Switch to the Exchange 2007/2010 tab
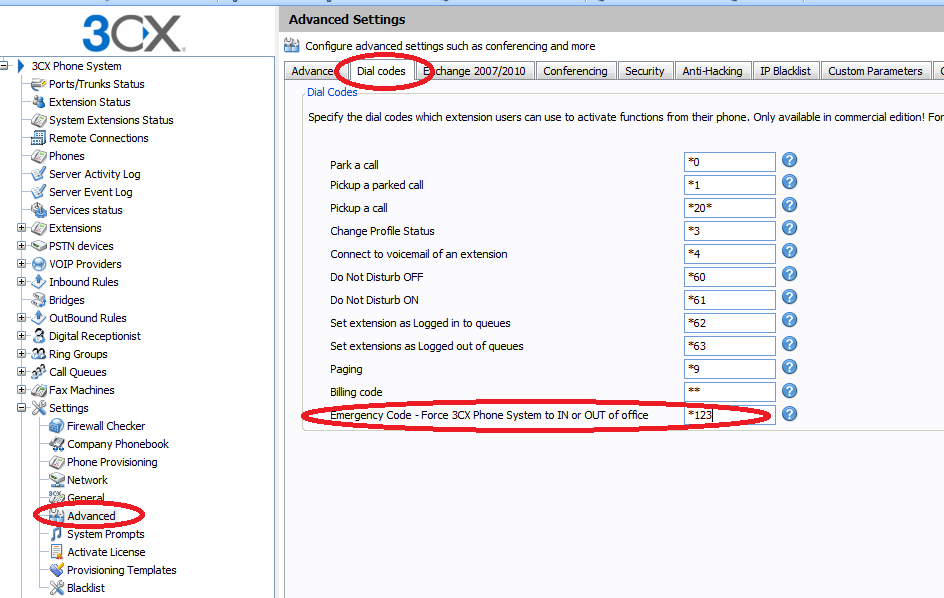Screen dimensions: 944x598 pyautogui.click(x=474, y=71)
